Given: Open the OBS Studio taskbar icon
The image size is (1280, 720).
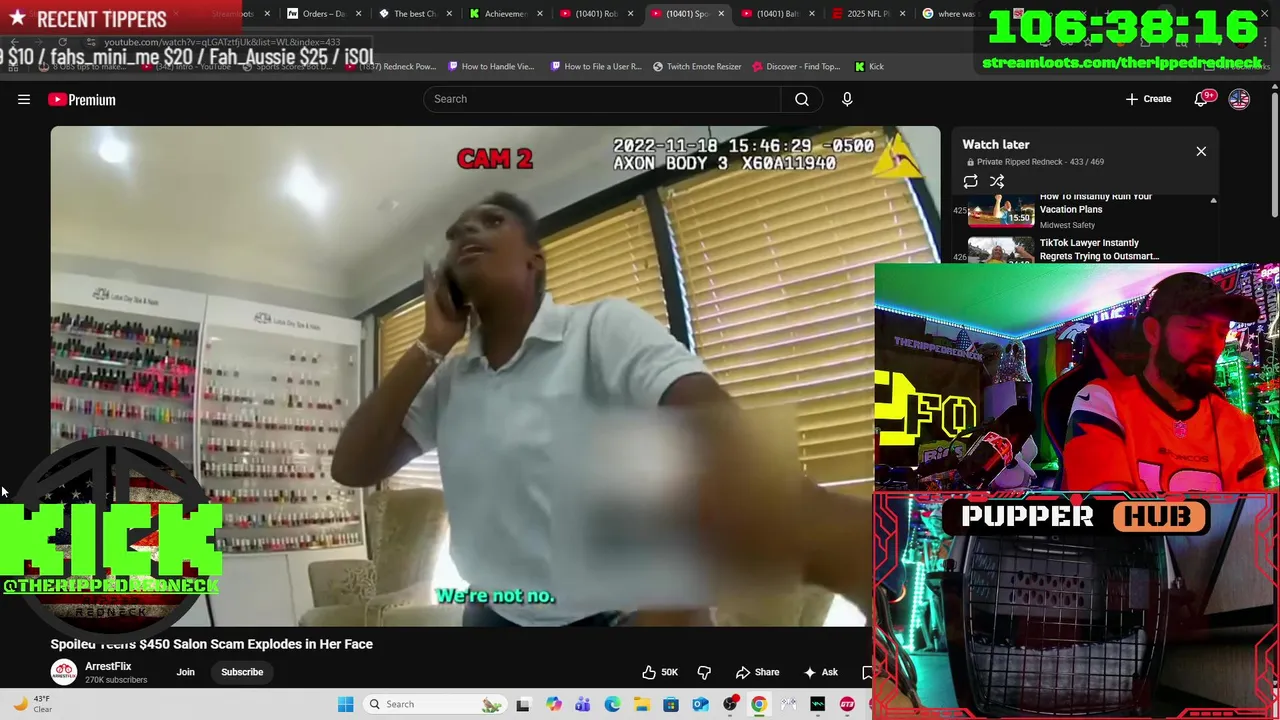Looking at the screenshot, I should pos(730,704).
